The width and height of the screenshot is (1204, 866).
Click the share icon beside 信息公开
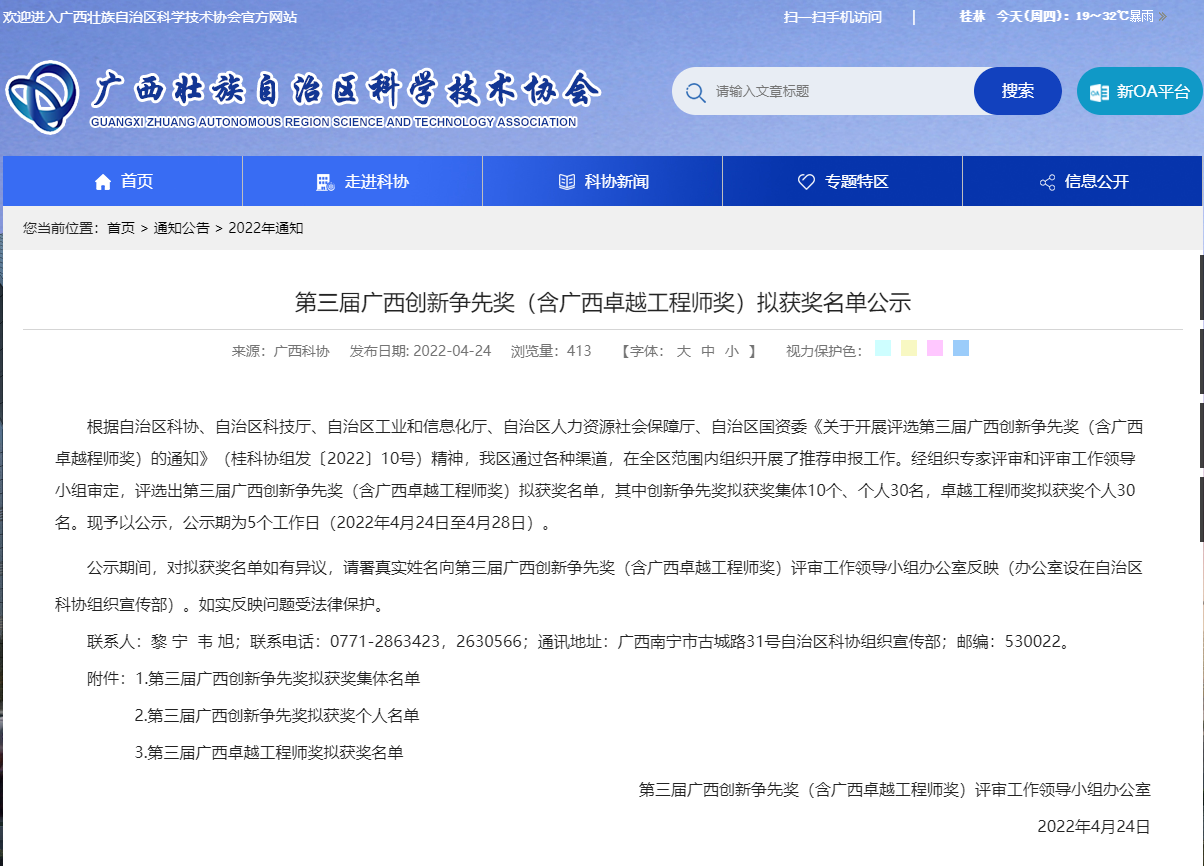[x=1047, y=182]
